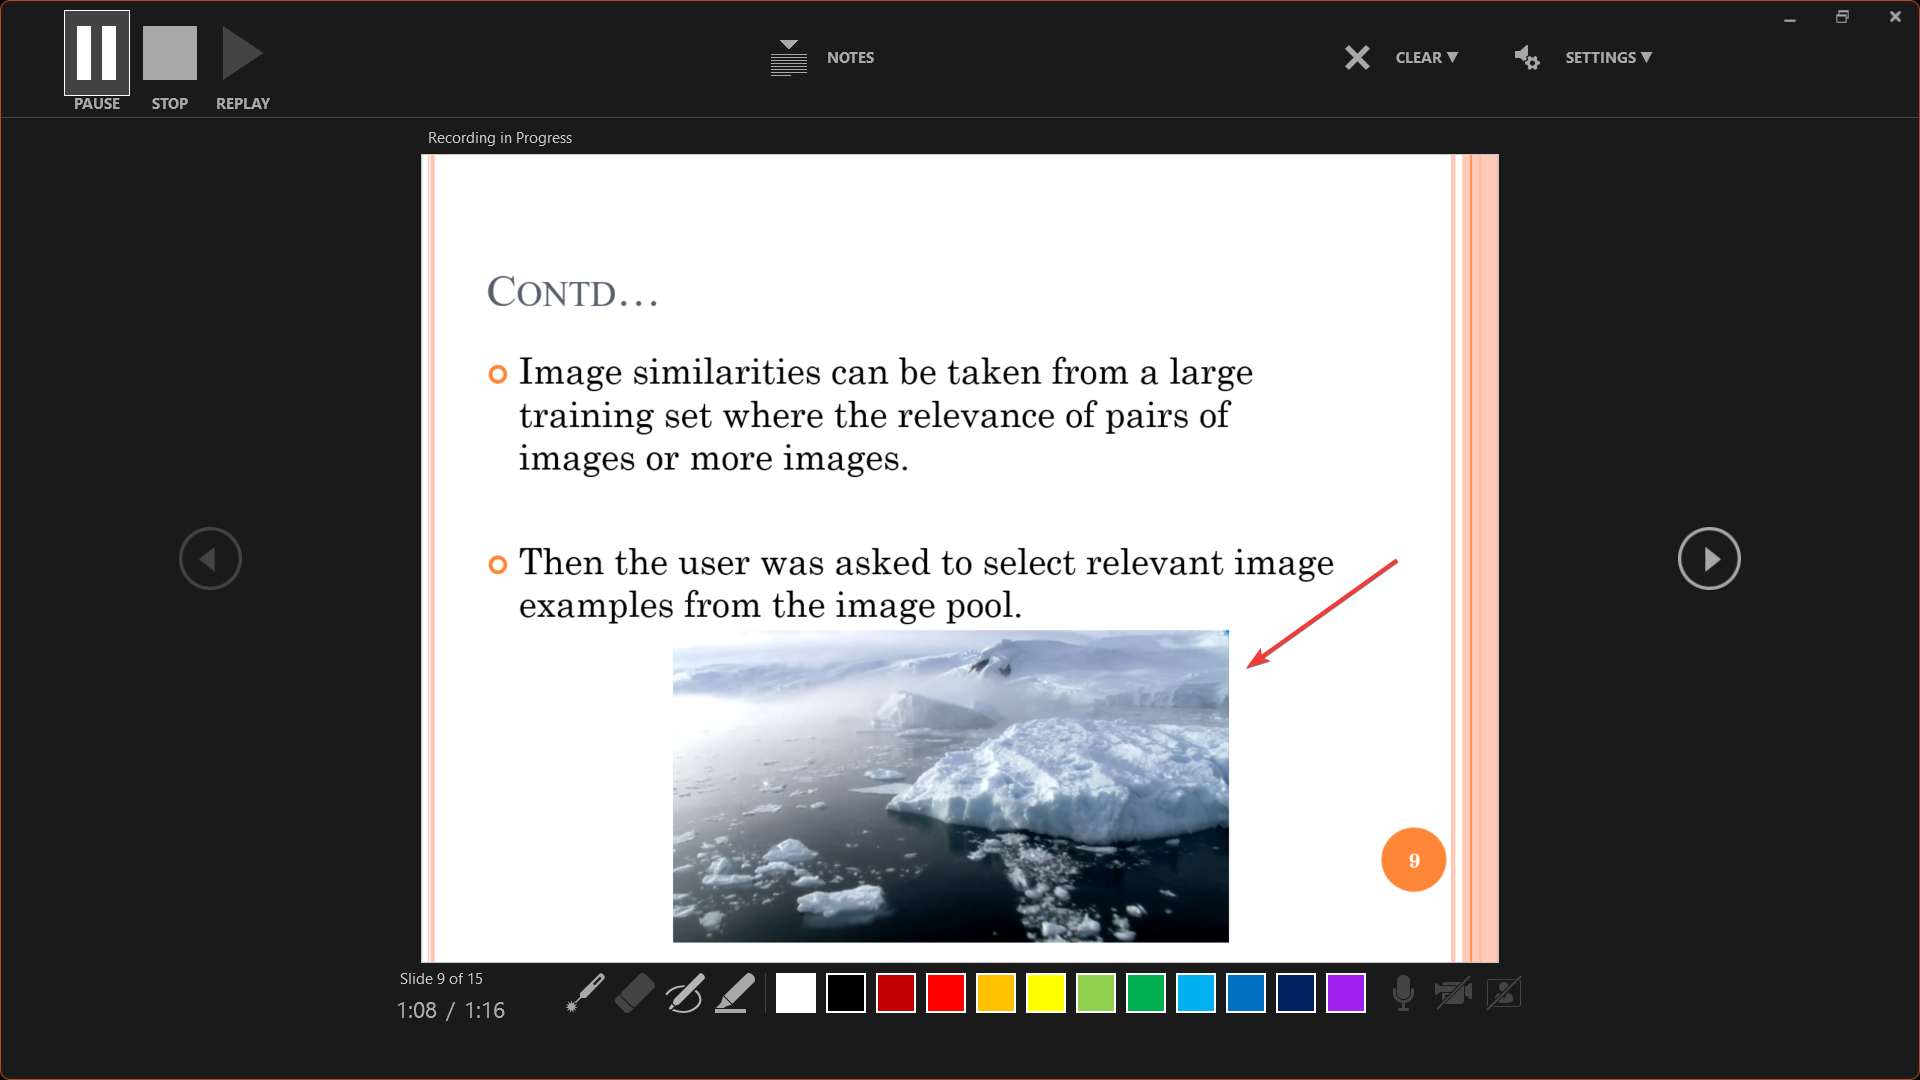Screen dimensions: 1920x1080
Task: Go to the next slide
Action: [1709, 559]
